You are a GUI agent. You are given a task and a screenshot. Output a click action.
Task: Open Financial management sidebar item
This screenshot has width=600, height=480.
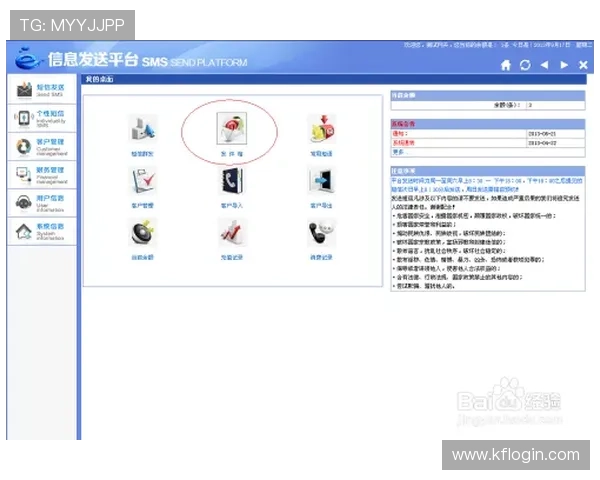click(x=41, y=175)
